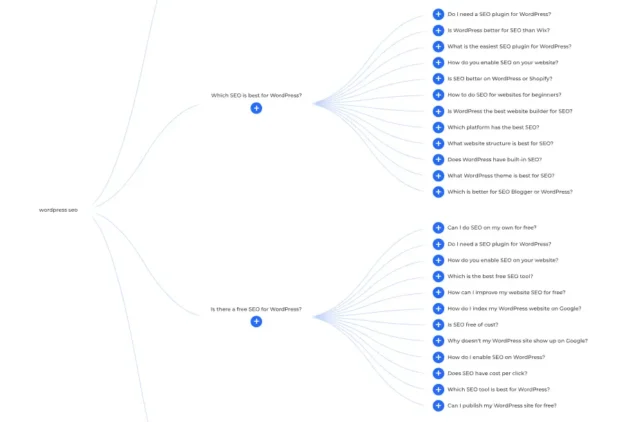
Task: Open question 'Can I do SEO on my own for free?'
Action: pos(492,228)
